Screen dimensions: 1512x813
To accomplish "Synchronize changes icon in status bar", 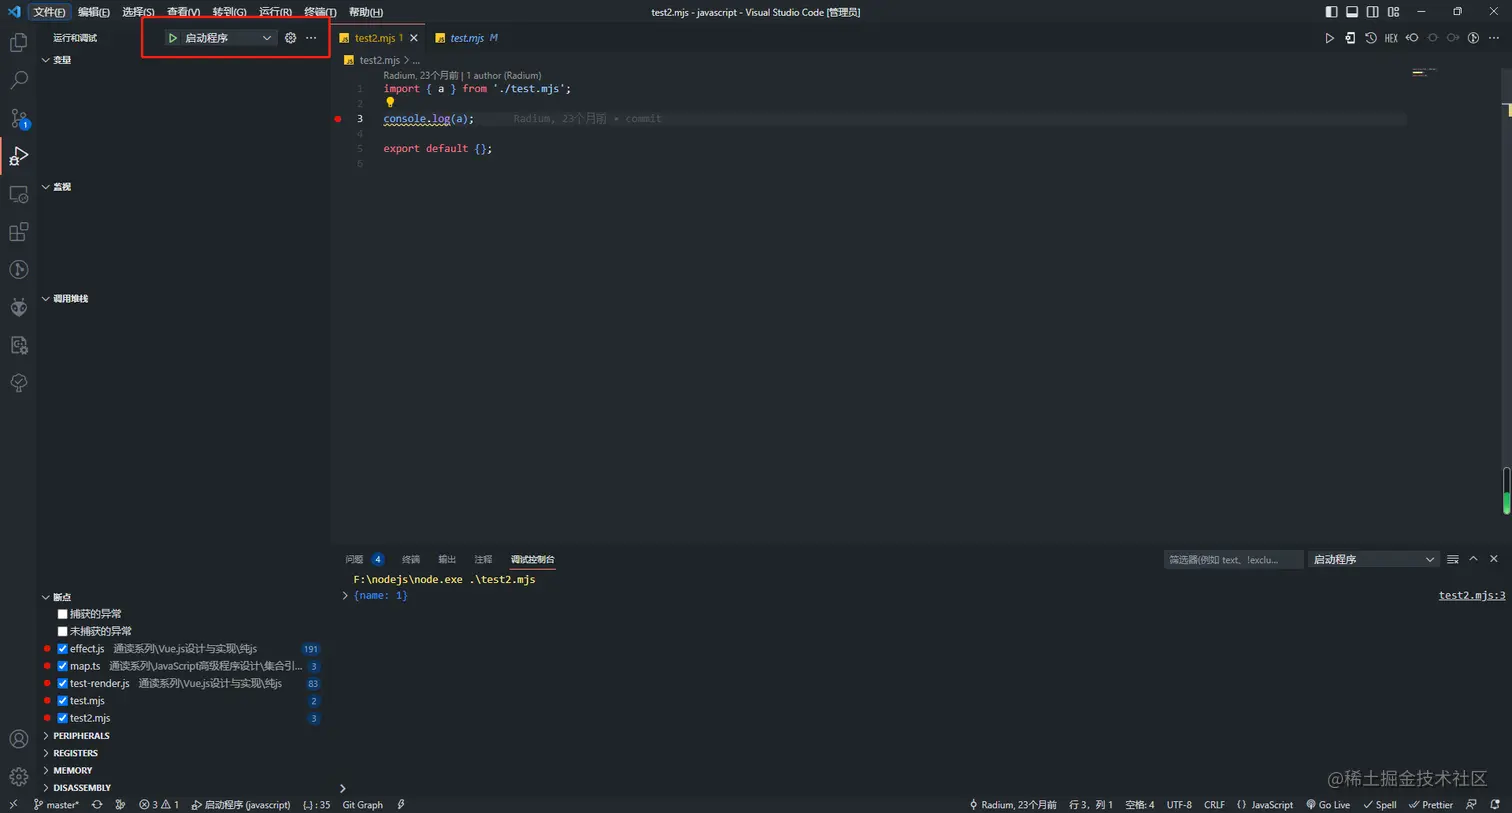I will click(97, 804).
